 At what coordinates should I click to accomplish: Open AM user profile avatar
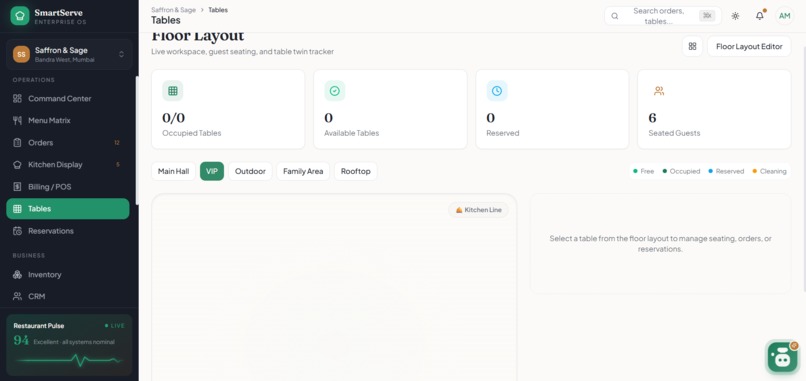[784, 16]
